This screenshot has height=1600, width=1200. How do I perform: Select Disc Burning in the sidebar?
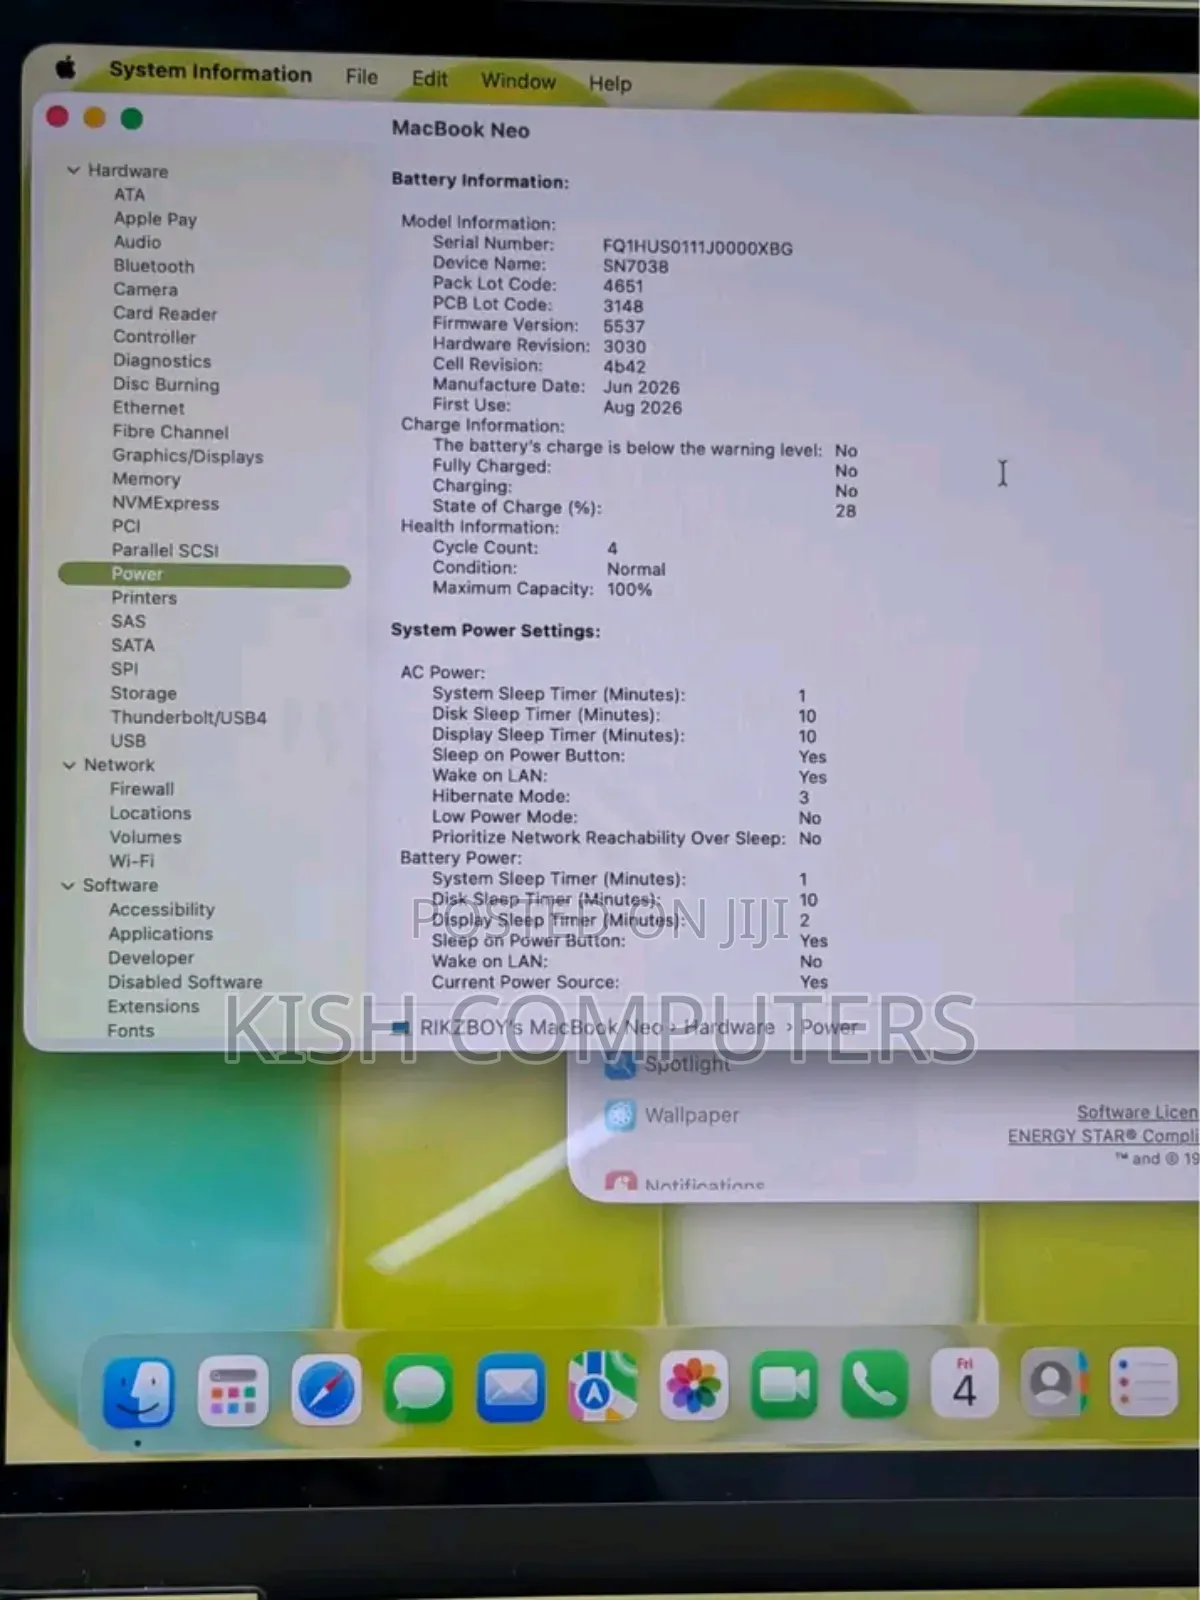(166, 385)
